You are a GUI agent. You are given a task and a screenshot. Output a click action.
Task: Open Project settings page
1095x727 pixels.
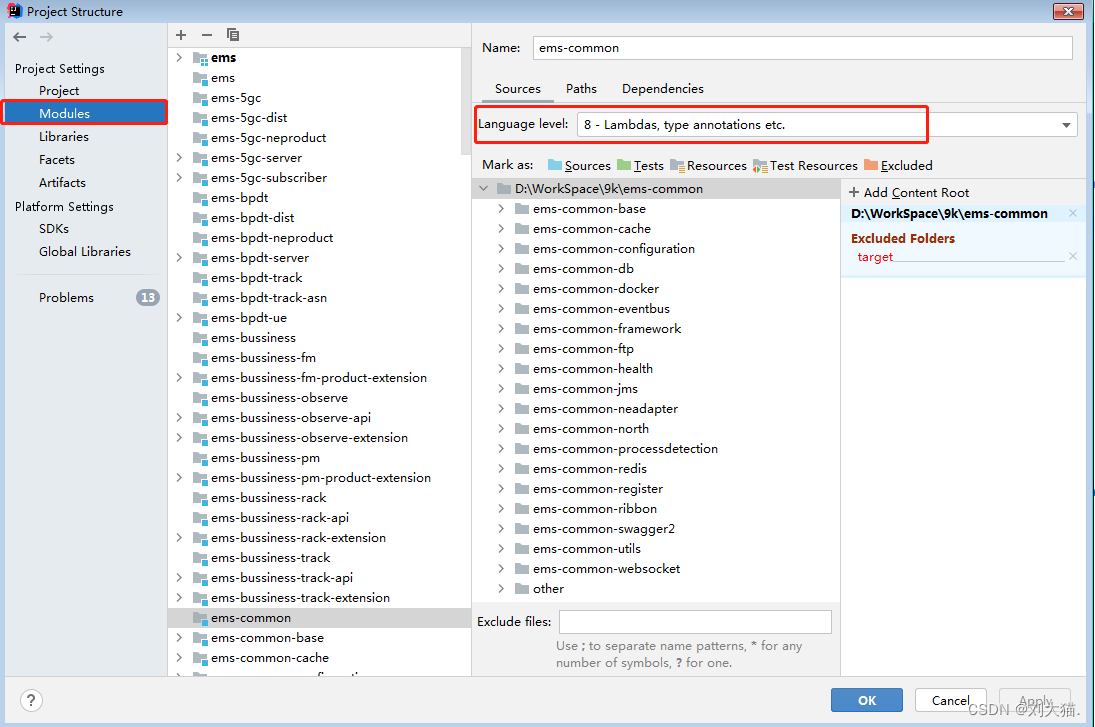[59, 91]
